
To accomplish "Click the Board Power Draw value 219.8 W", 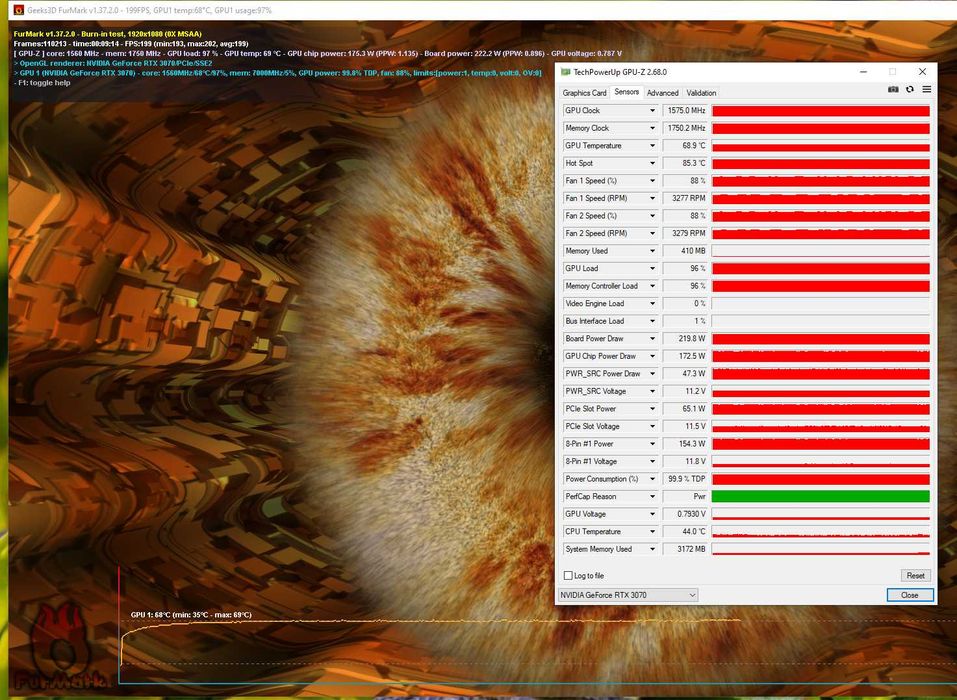I will [x=685, y=339].
